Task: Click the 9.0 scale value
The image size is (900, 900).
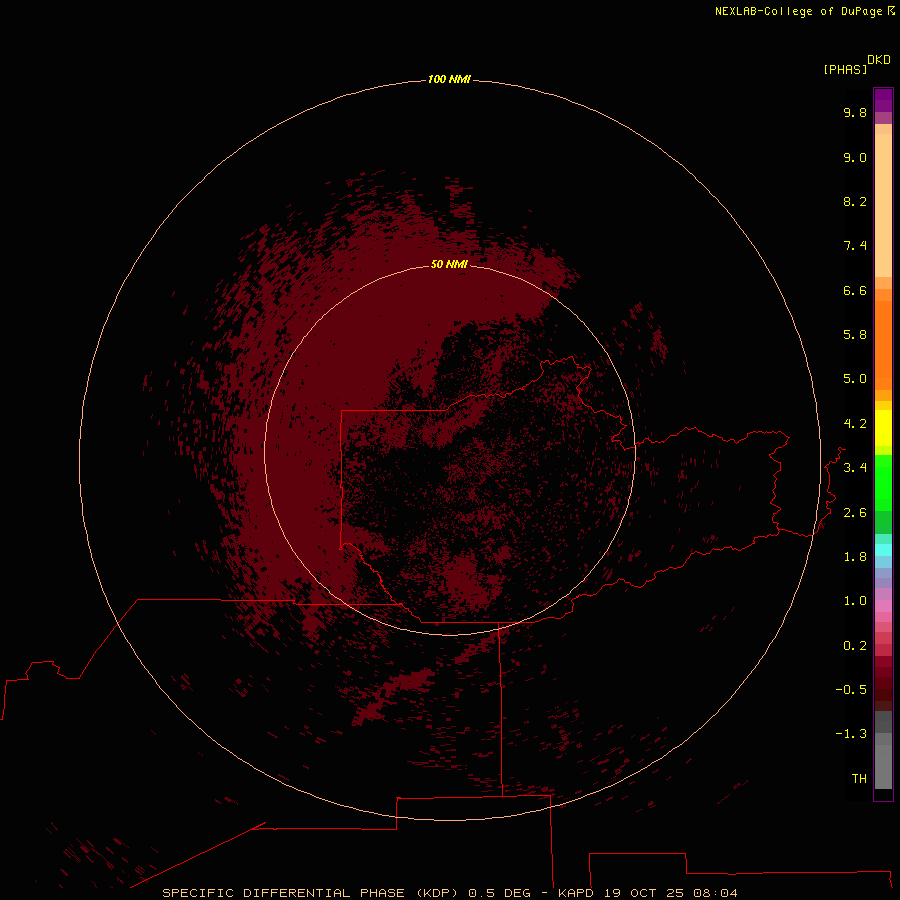Action: (855, 157)
